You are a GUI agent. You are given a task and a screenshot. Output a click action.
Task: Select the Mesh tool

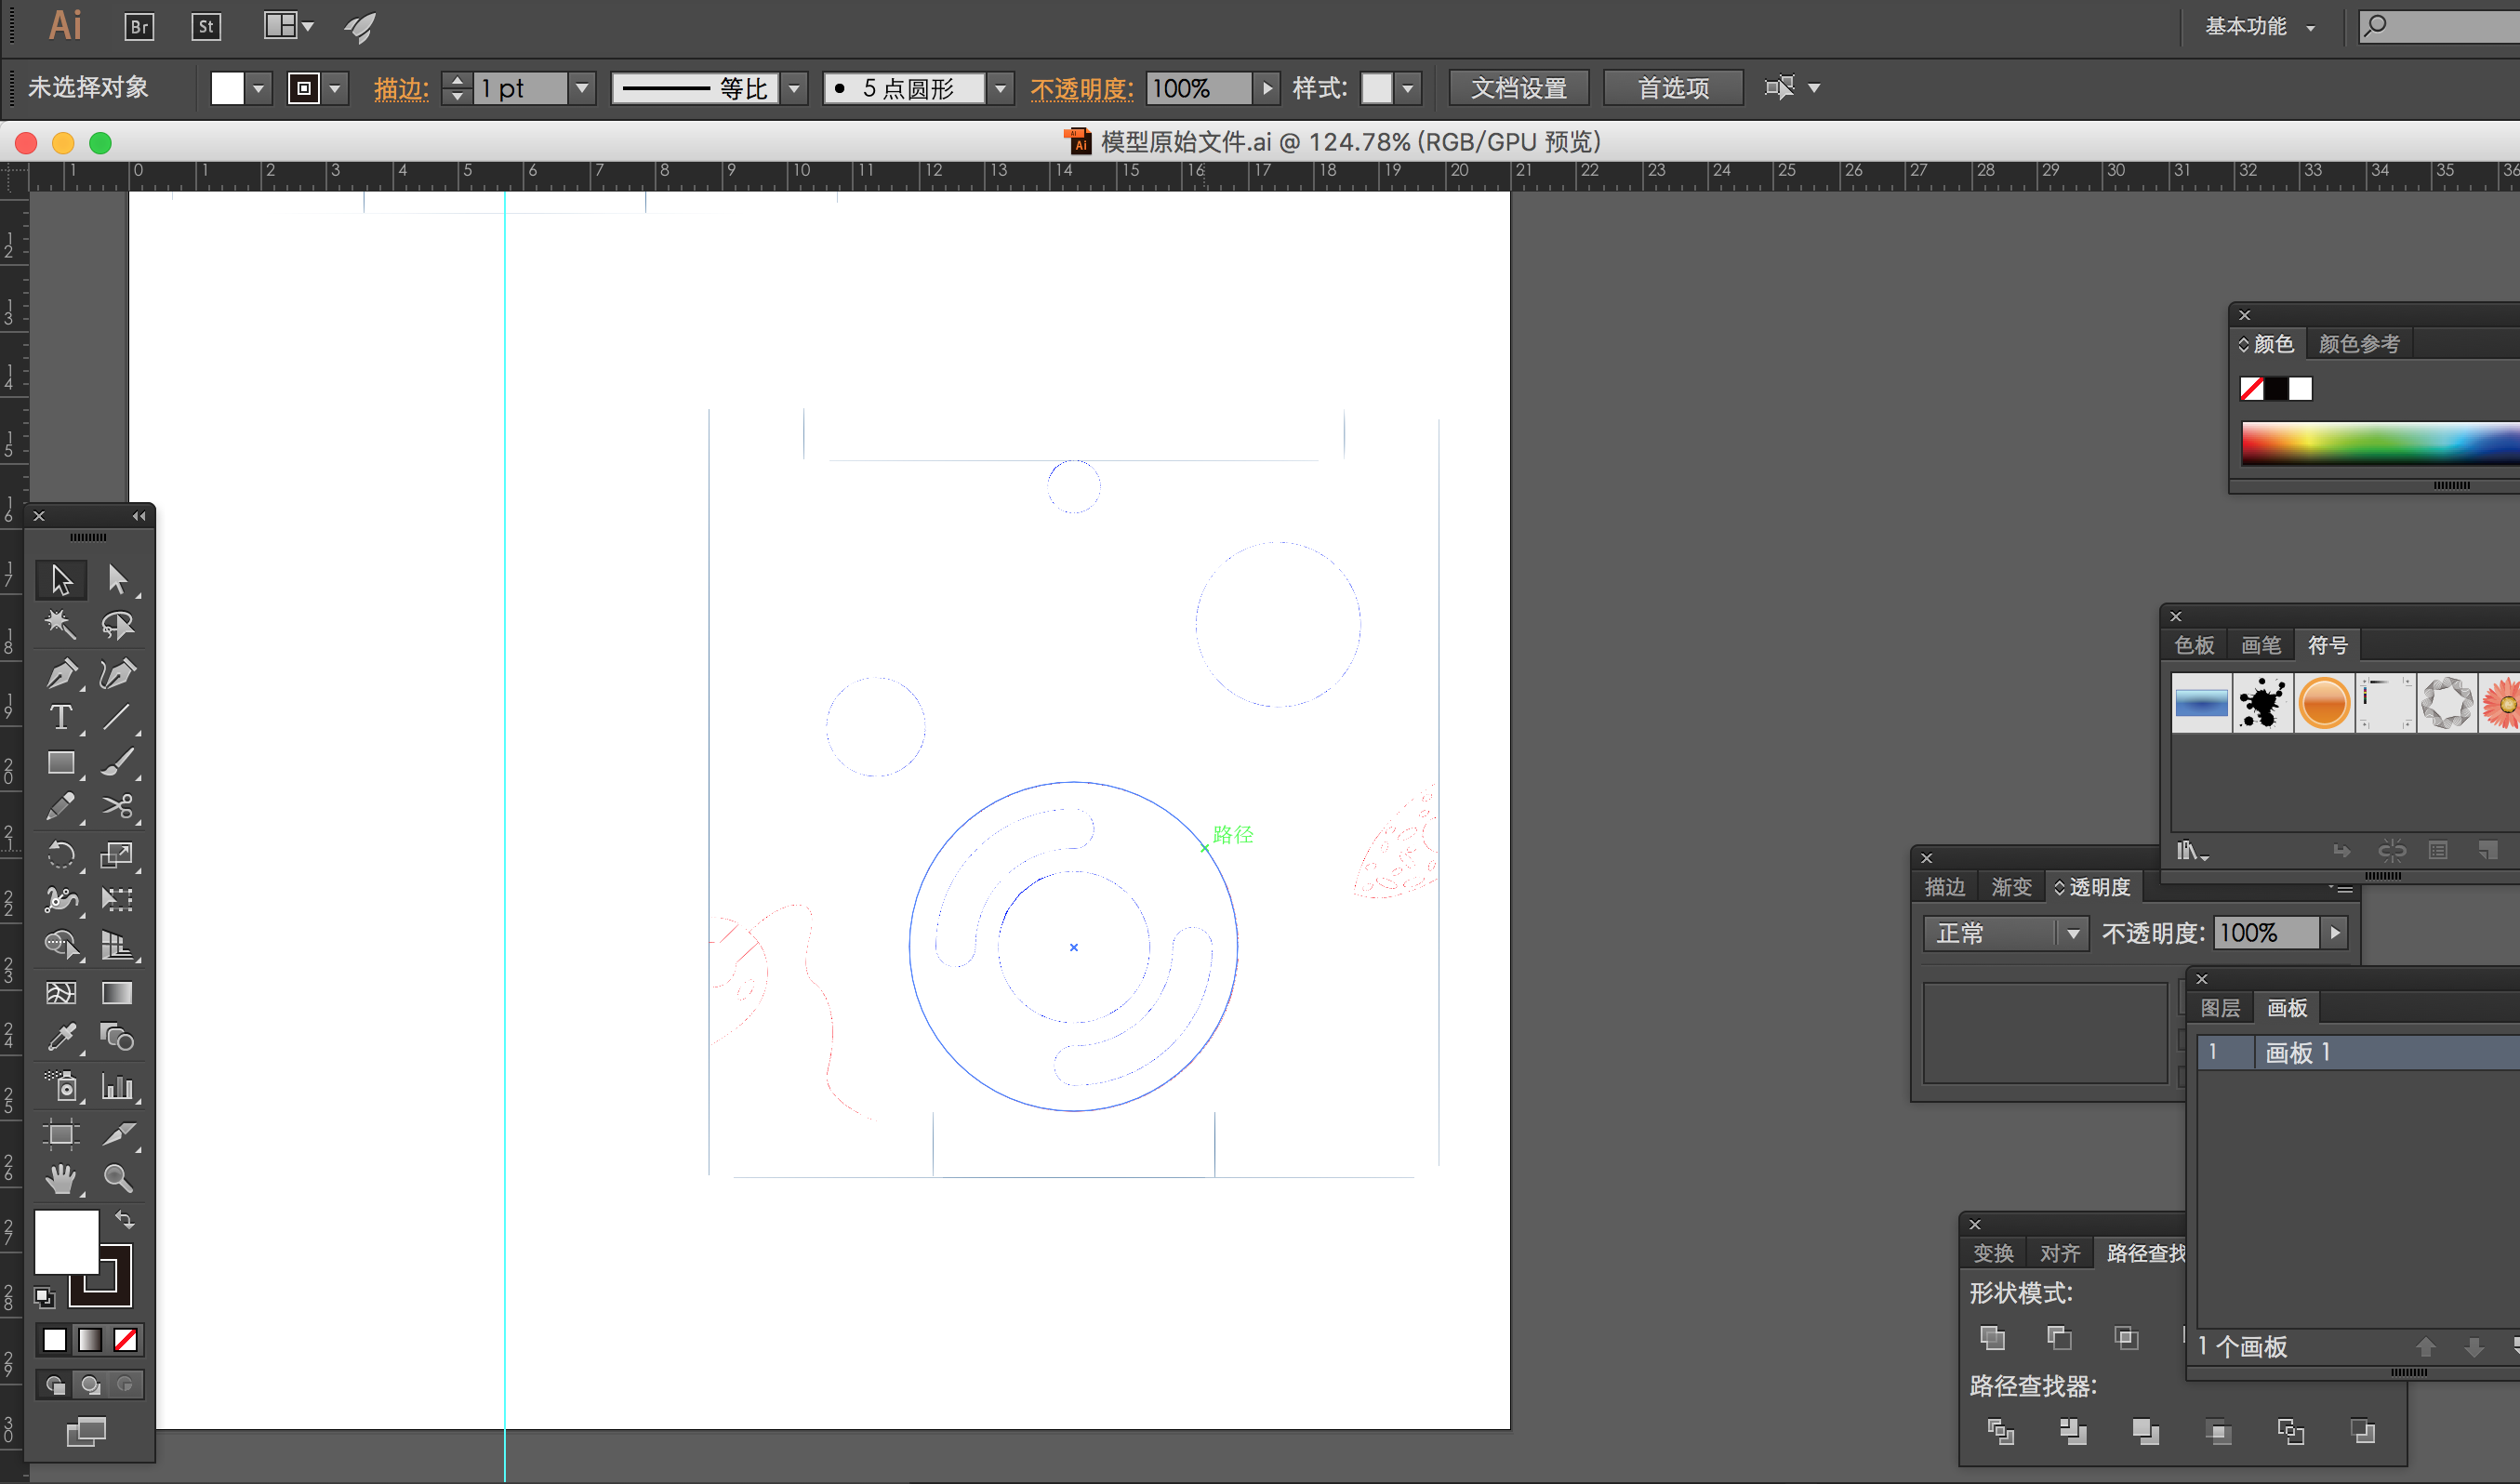click(61, 993)
